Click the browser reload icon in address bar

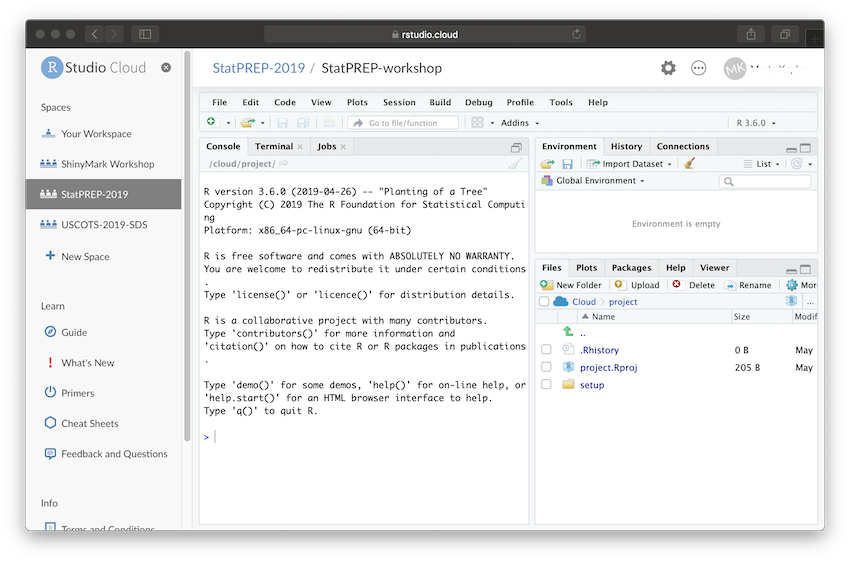coord(576,34)
